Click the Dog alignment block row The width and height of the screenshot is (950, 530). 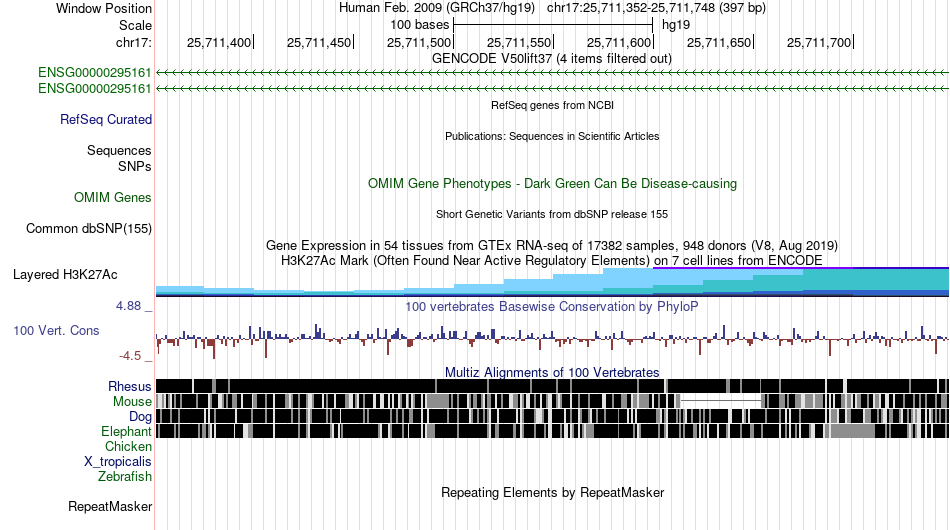pos(552,416)
